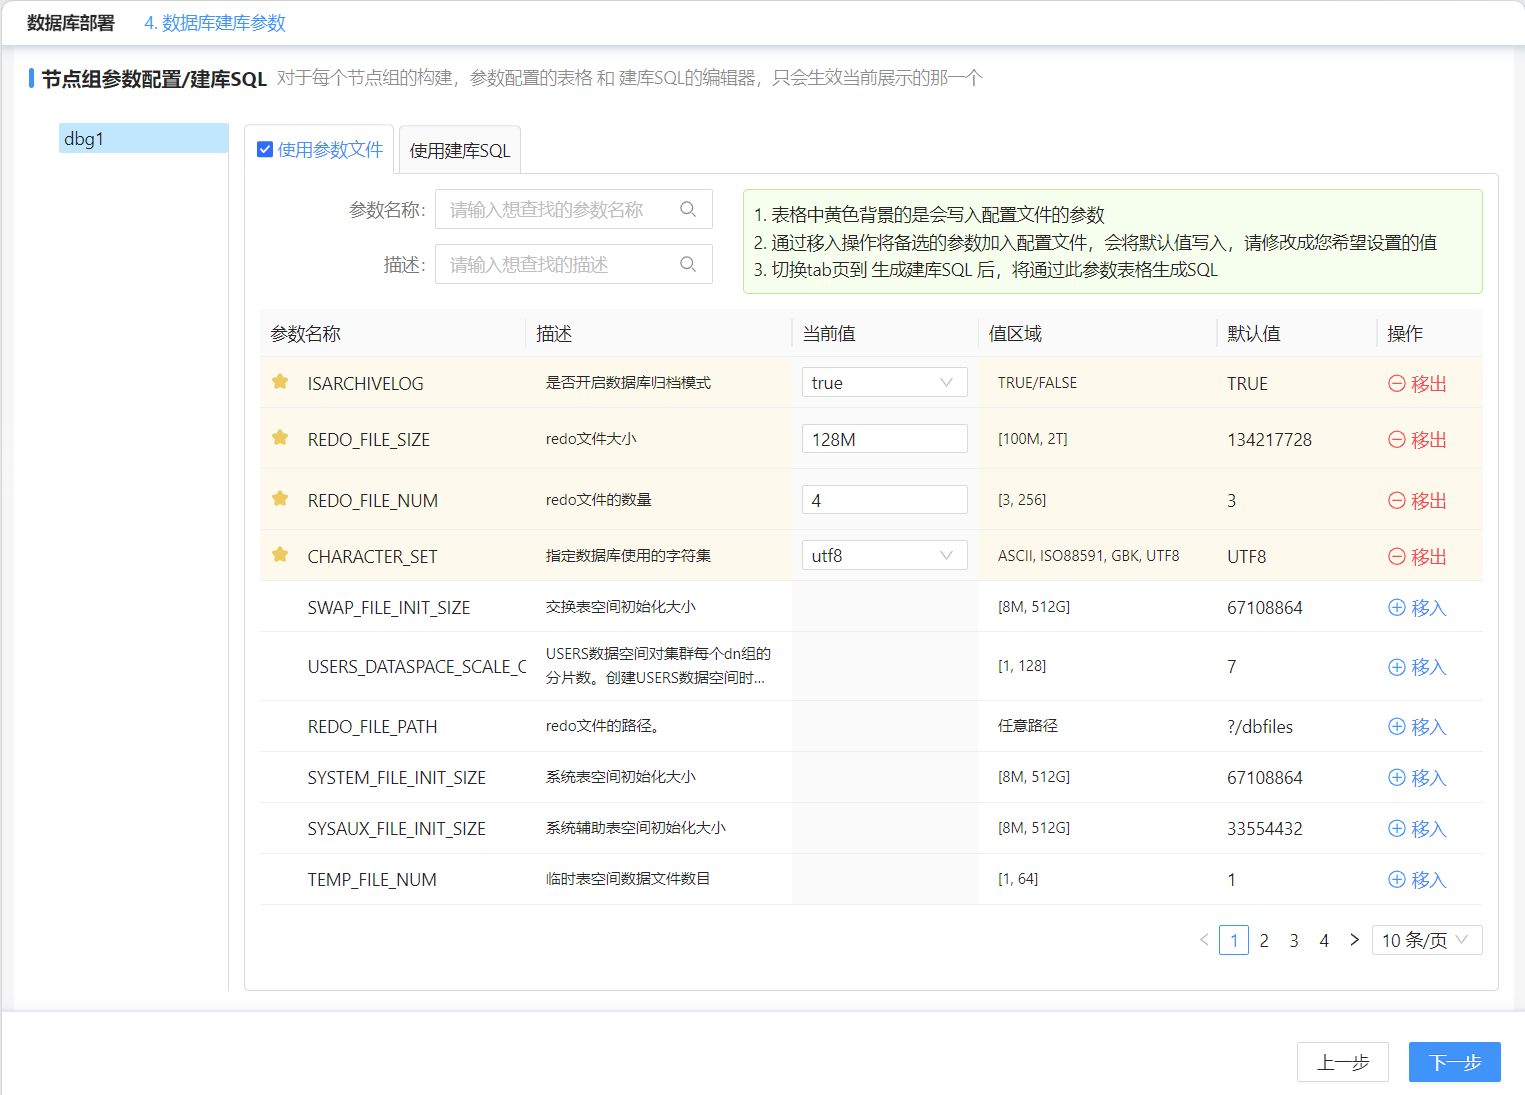
Task: Click the REDO_FILE_SIZE value input field
Action: point(884,439)
